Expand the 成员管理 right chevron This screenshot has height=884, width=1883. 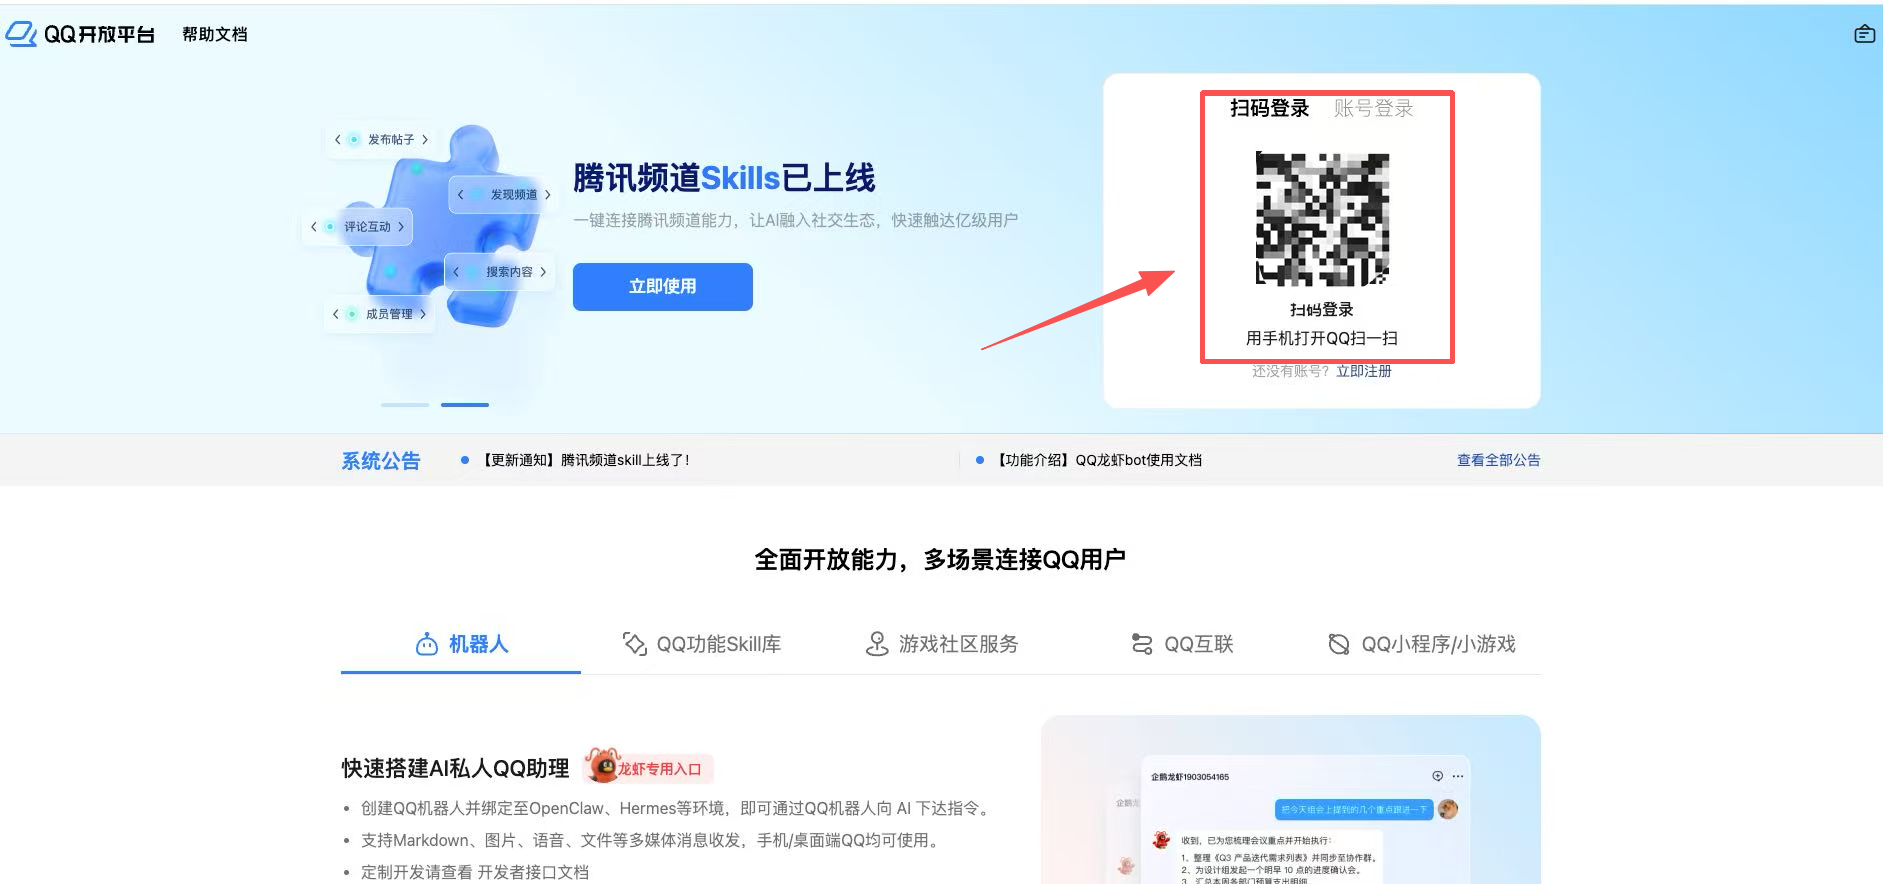pos(423,314)
